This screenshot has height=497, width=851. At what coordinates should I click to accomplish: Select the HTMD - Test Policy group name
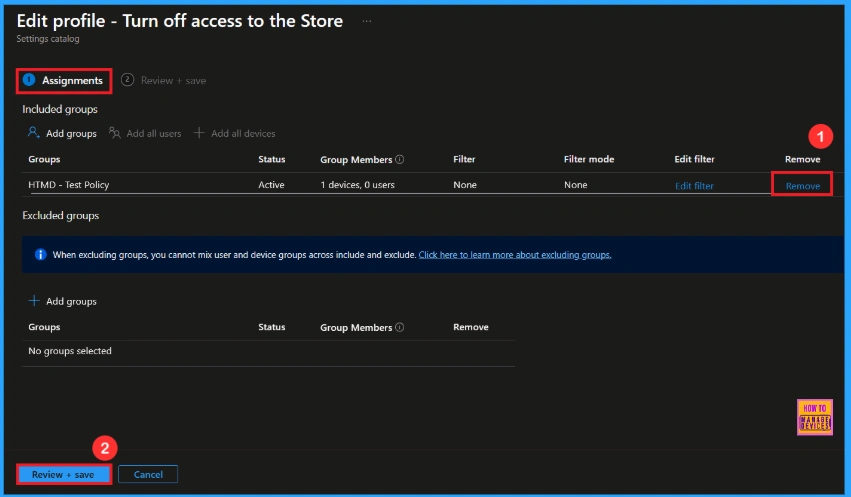[x=68, y=184]
